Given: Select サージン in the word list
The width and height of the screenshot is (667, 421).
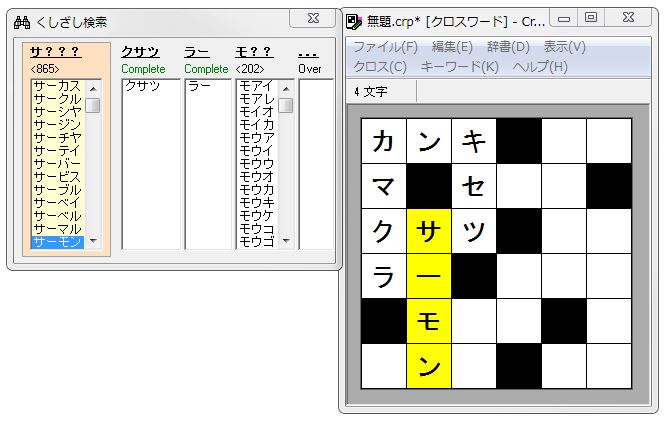Looking at the screenshot, I should pos(57,125).
